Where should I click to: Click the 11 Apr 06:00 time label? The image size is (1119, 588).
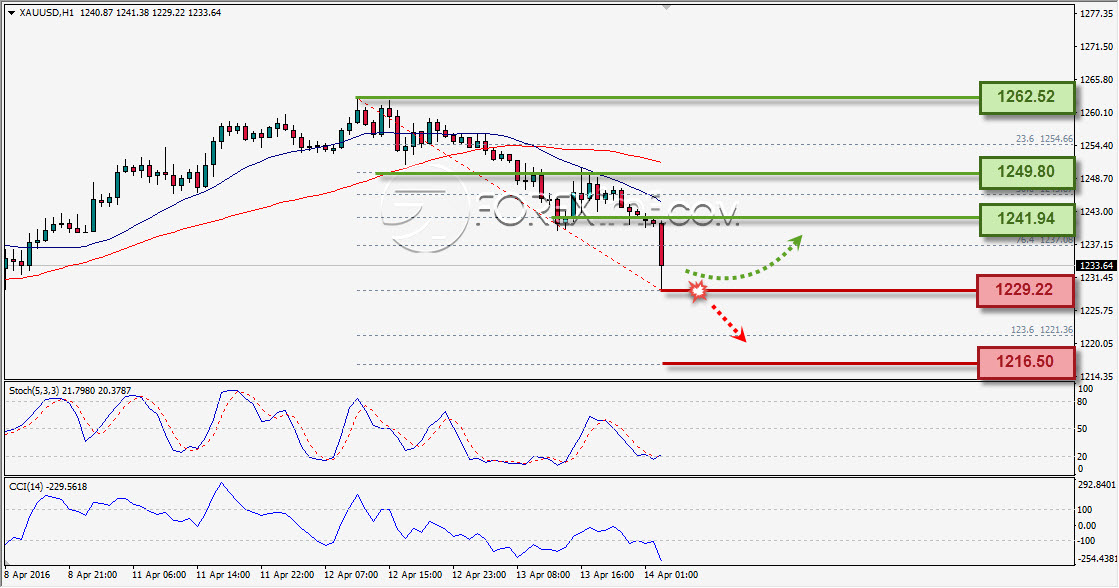(159, 574)
